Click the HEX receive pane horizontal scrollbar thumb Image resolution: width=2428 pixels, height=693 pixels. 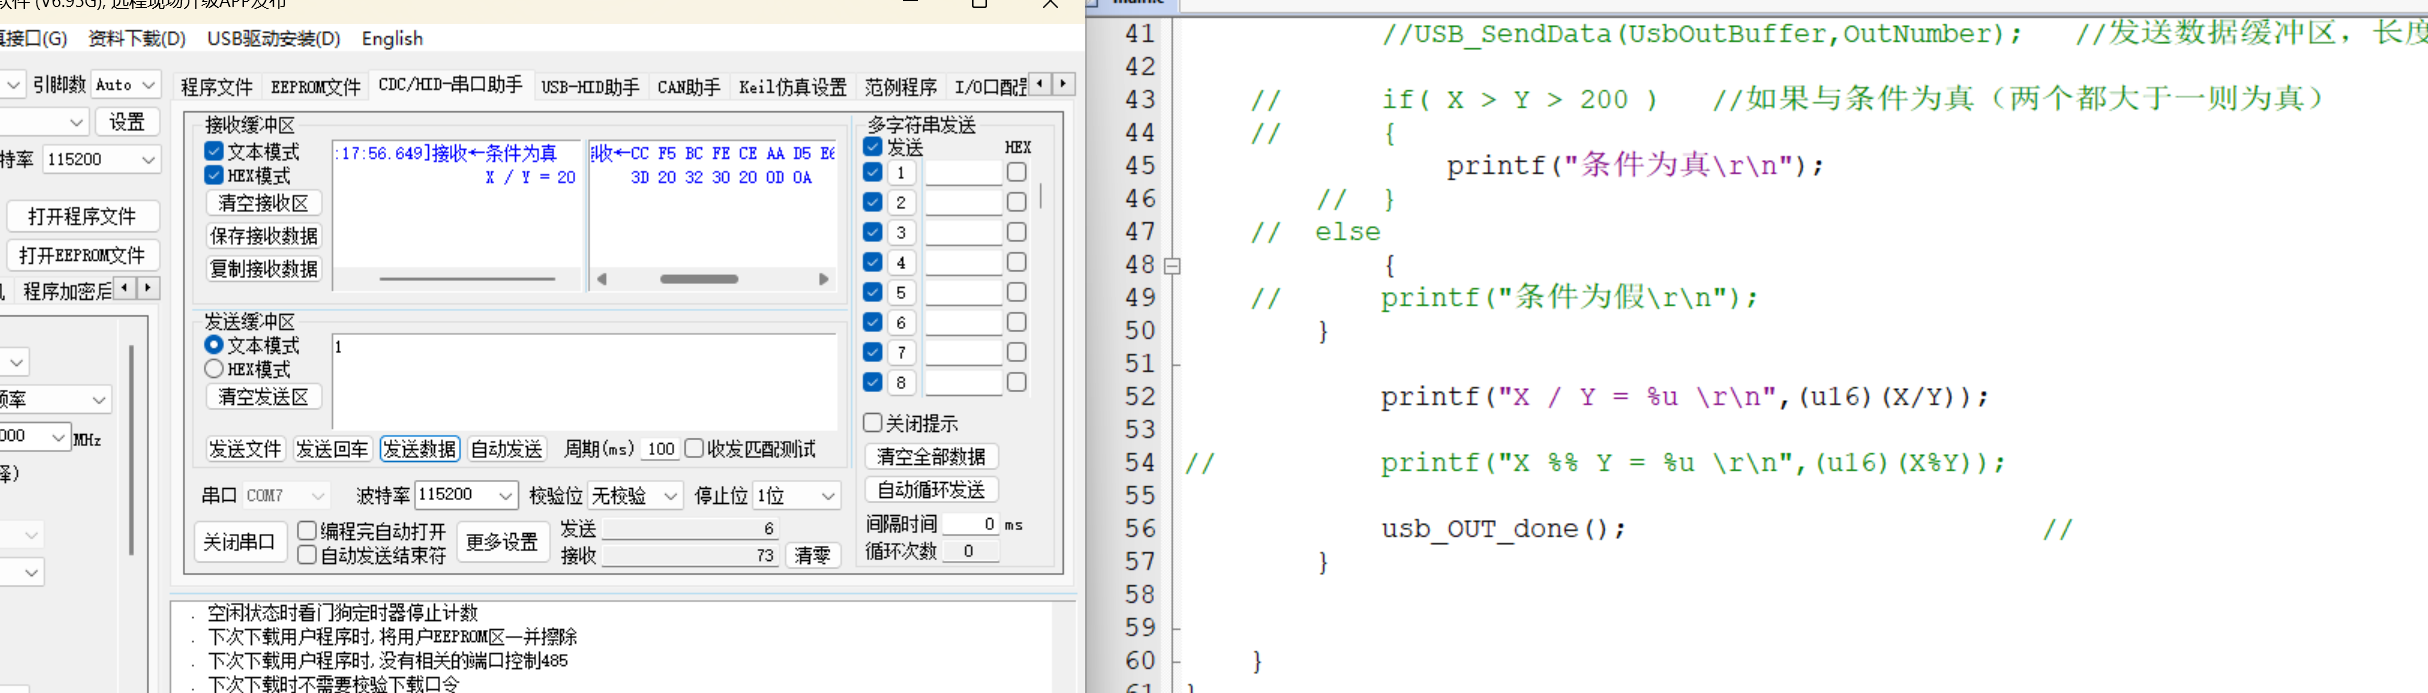click(x=699, y=279)
